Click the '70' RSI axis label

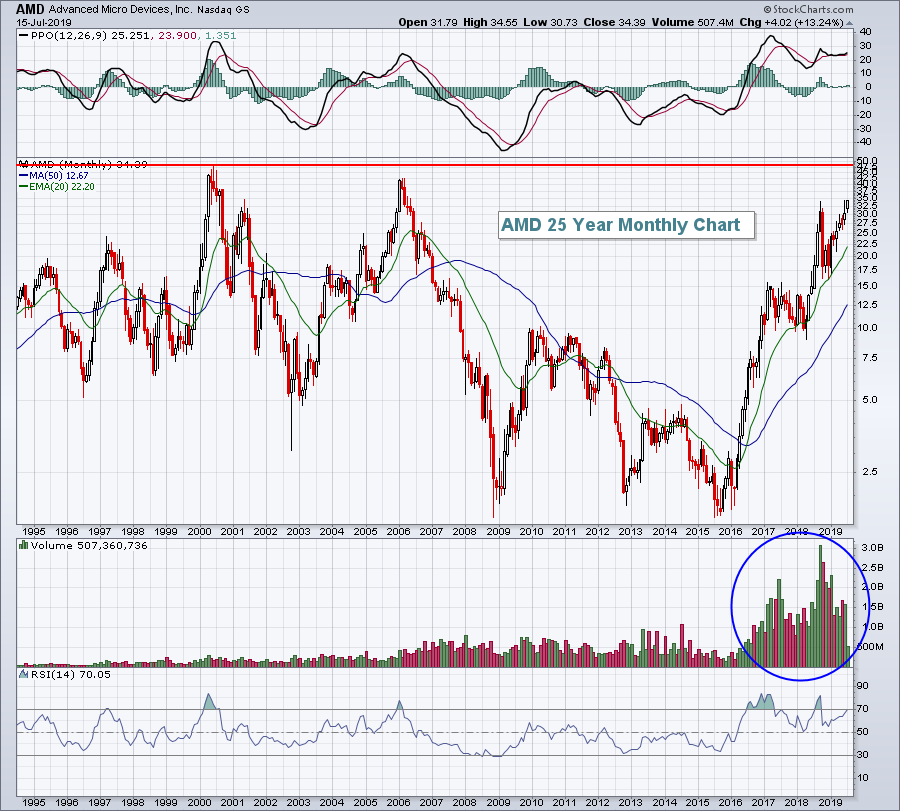click(863, 709)
